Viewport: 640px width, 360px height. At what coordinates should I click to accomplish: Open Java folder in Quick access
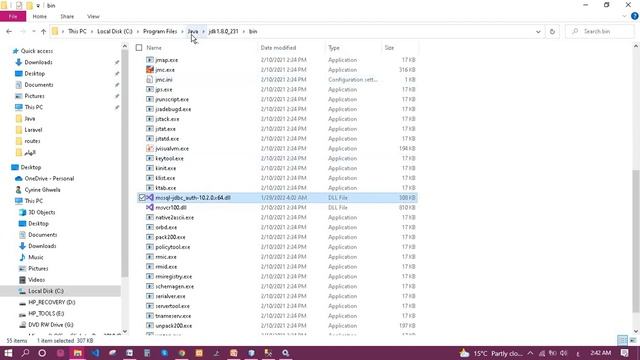point(30,118)
